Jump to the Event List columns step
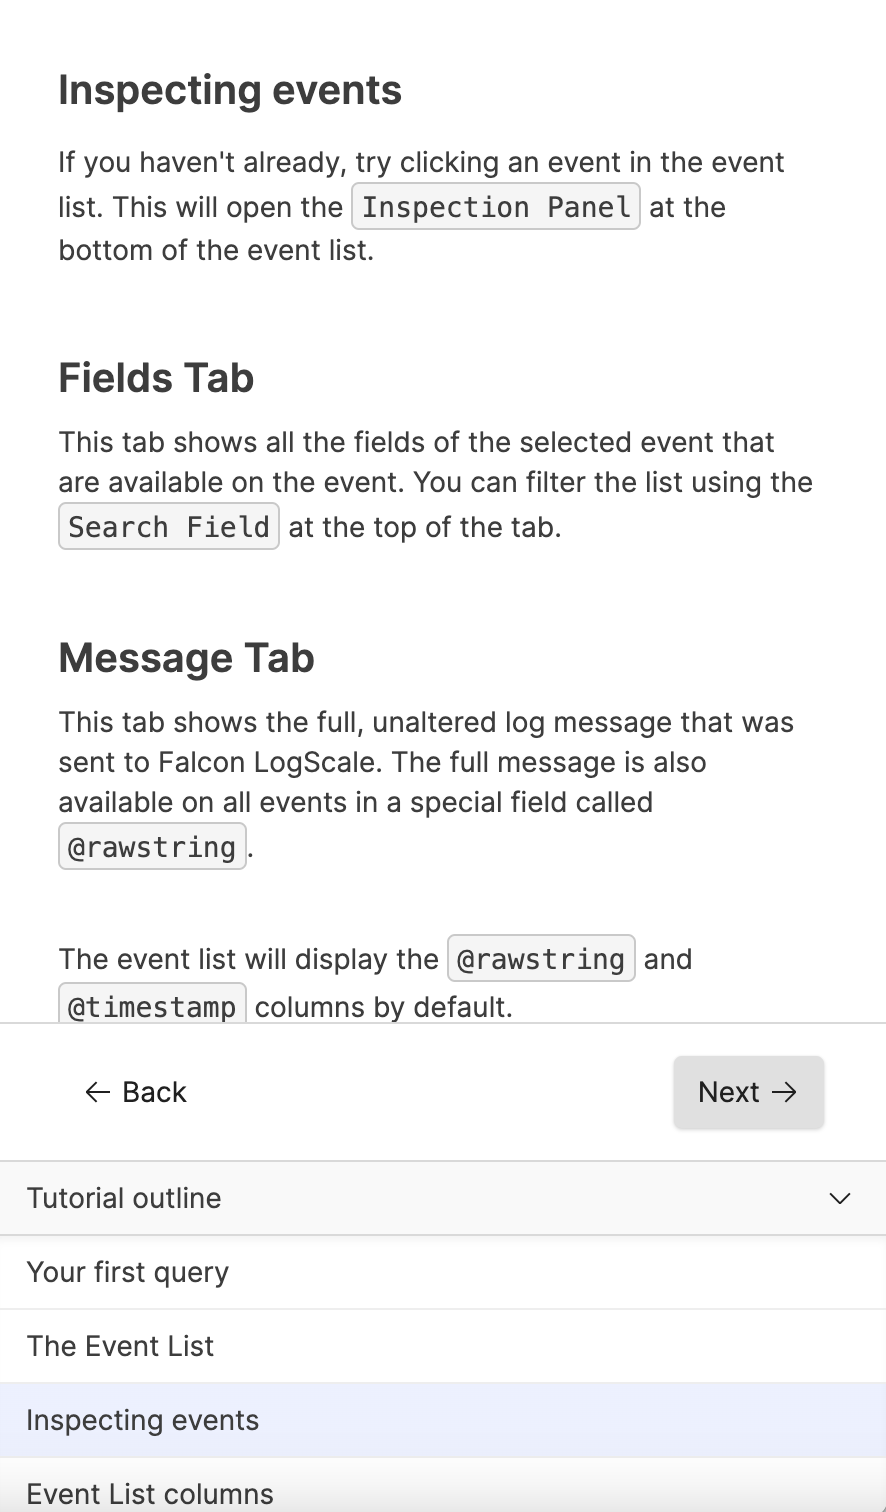886x1512 pixels. 150,1493
